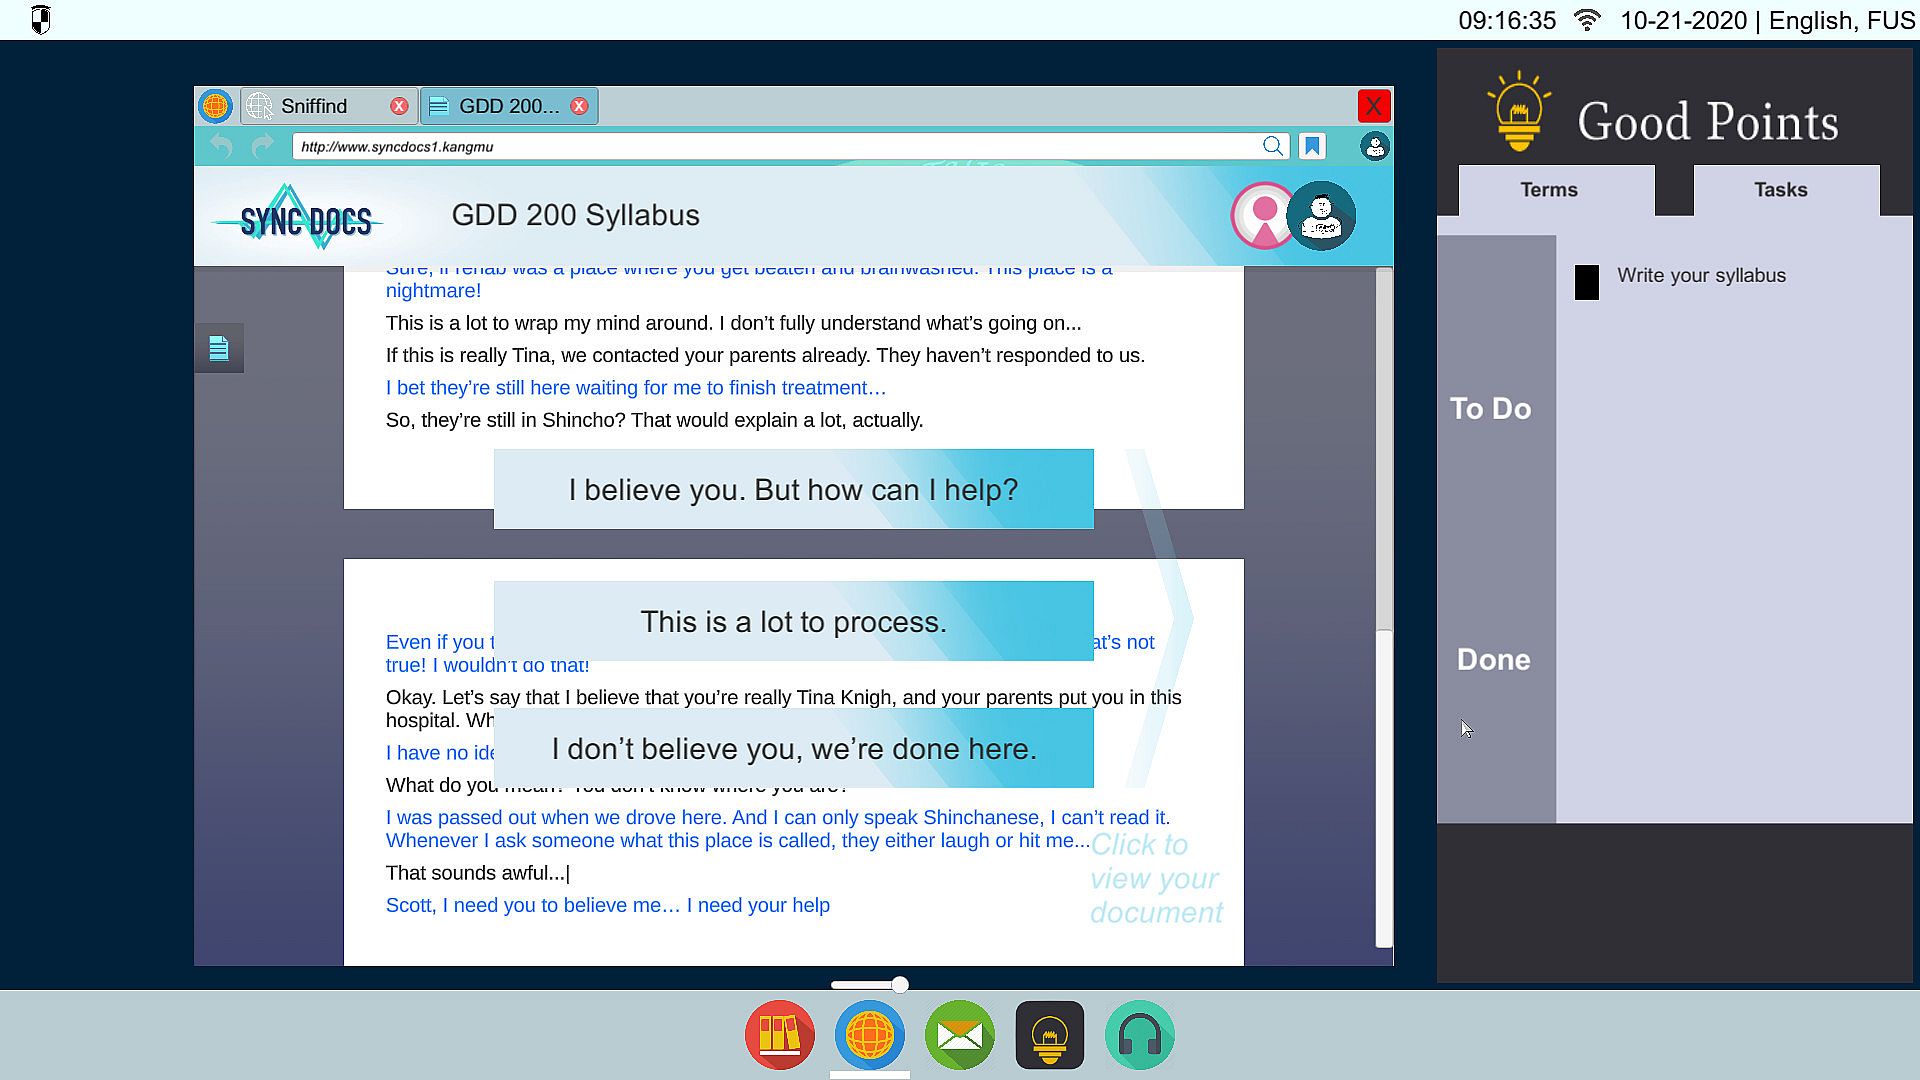
Task: Click the bookmark icon in address bar
Action: [1312, 146]
